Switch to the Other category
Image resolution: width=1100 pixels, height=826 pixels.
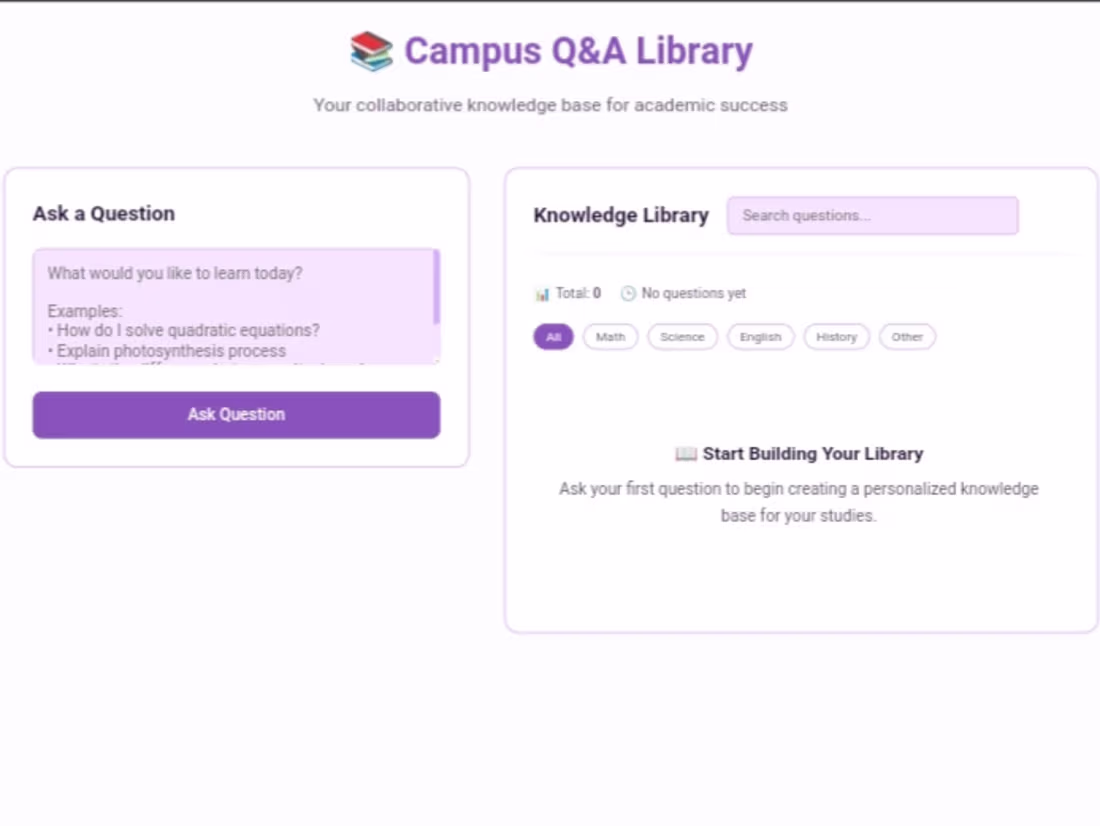(906, 337)
